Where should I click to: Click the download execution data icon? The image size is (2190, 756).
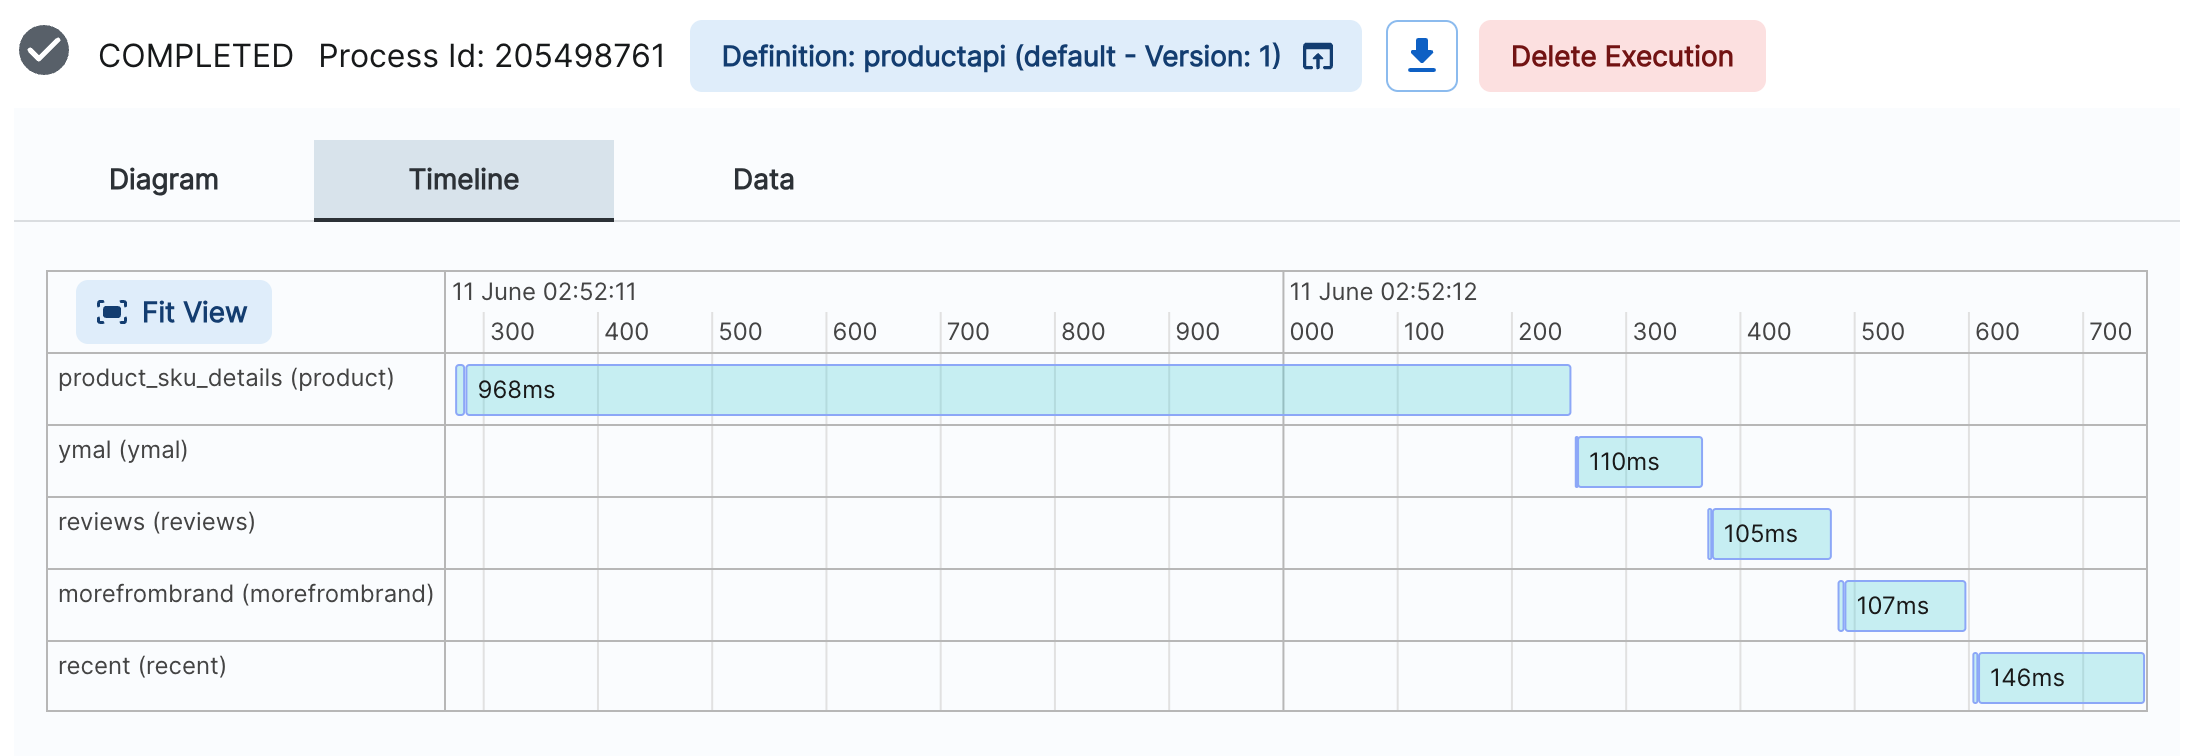[1421, 56]
